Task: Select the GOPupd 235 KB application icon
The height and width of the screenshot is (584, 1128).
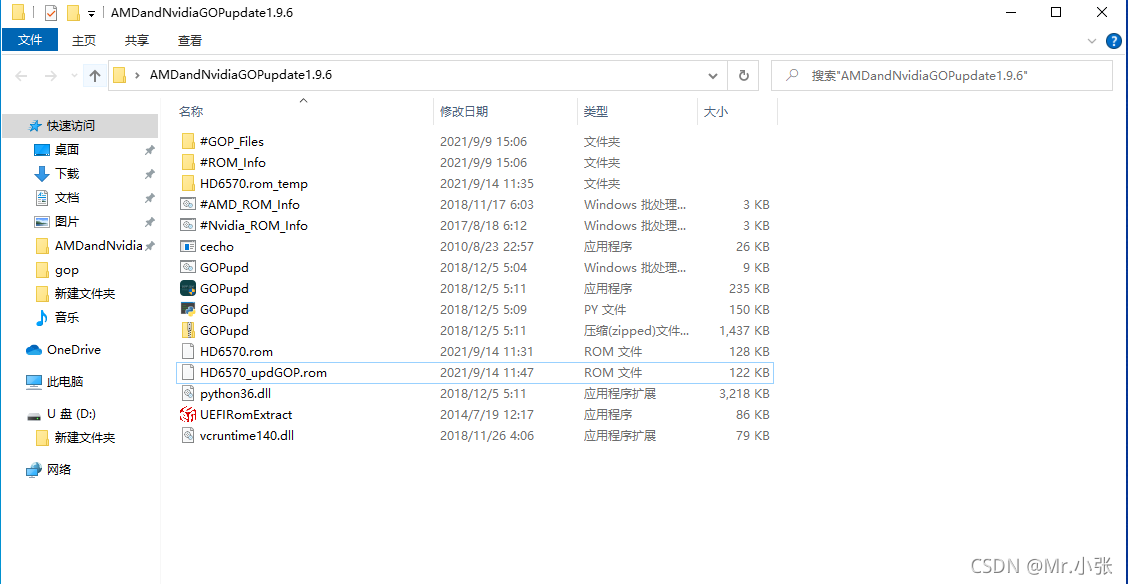Action: click(x=188, y=288)
